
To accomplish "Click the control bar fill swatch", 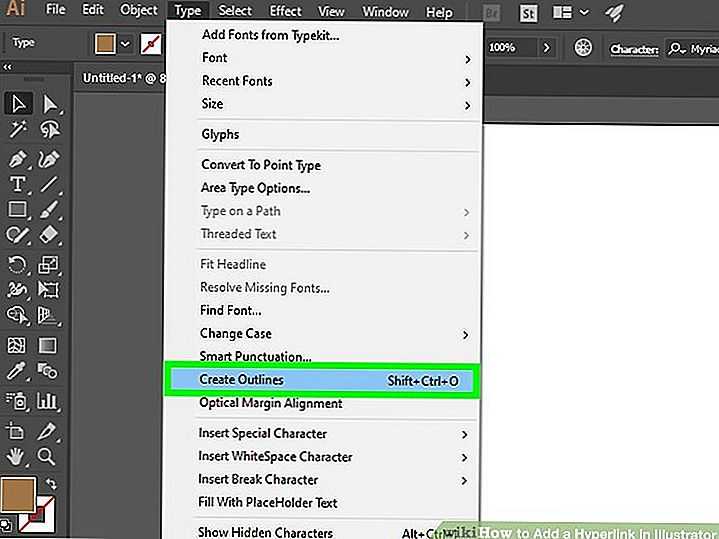I will (x=105, y=44).
